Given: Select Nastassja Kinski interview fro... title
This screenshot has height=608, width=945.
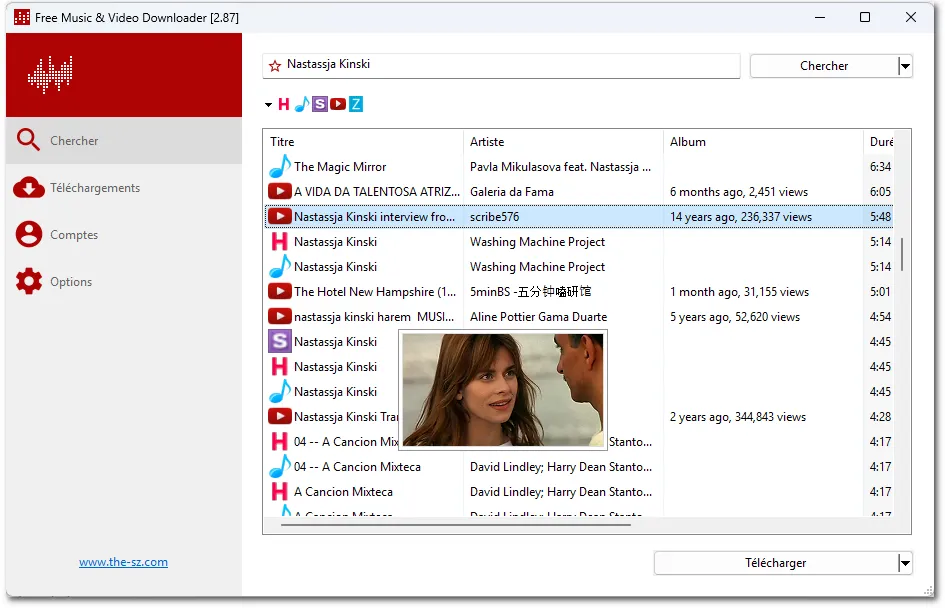Looking at the screenshot, I should pos(374,217).
